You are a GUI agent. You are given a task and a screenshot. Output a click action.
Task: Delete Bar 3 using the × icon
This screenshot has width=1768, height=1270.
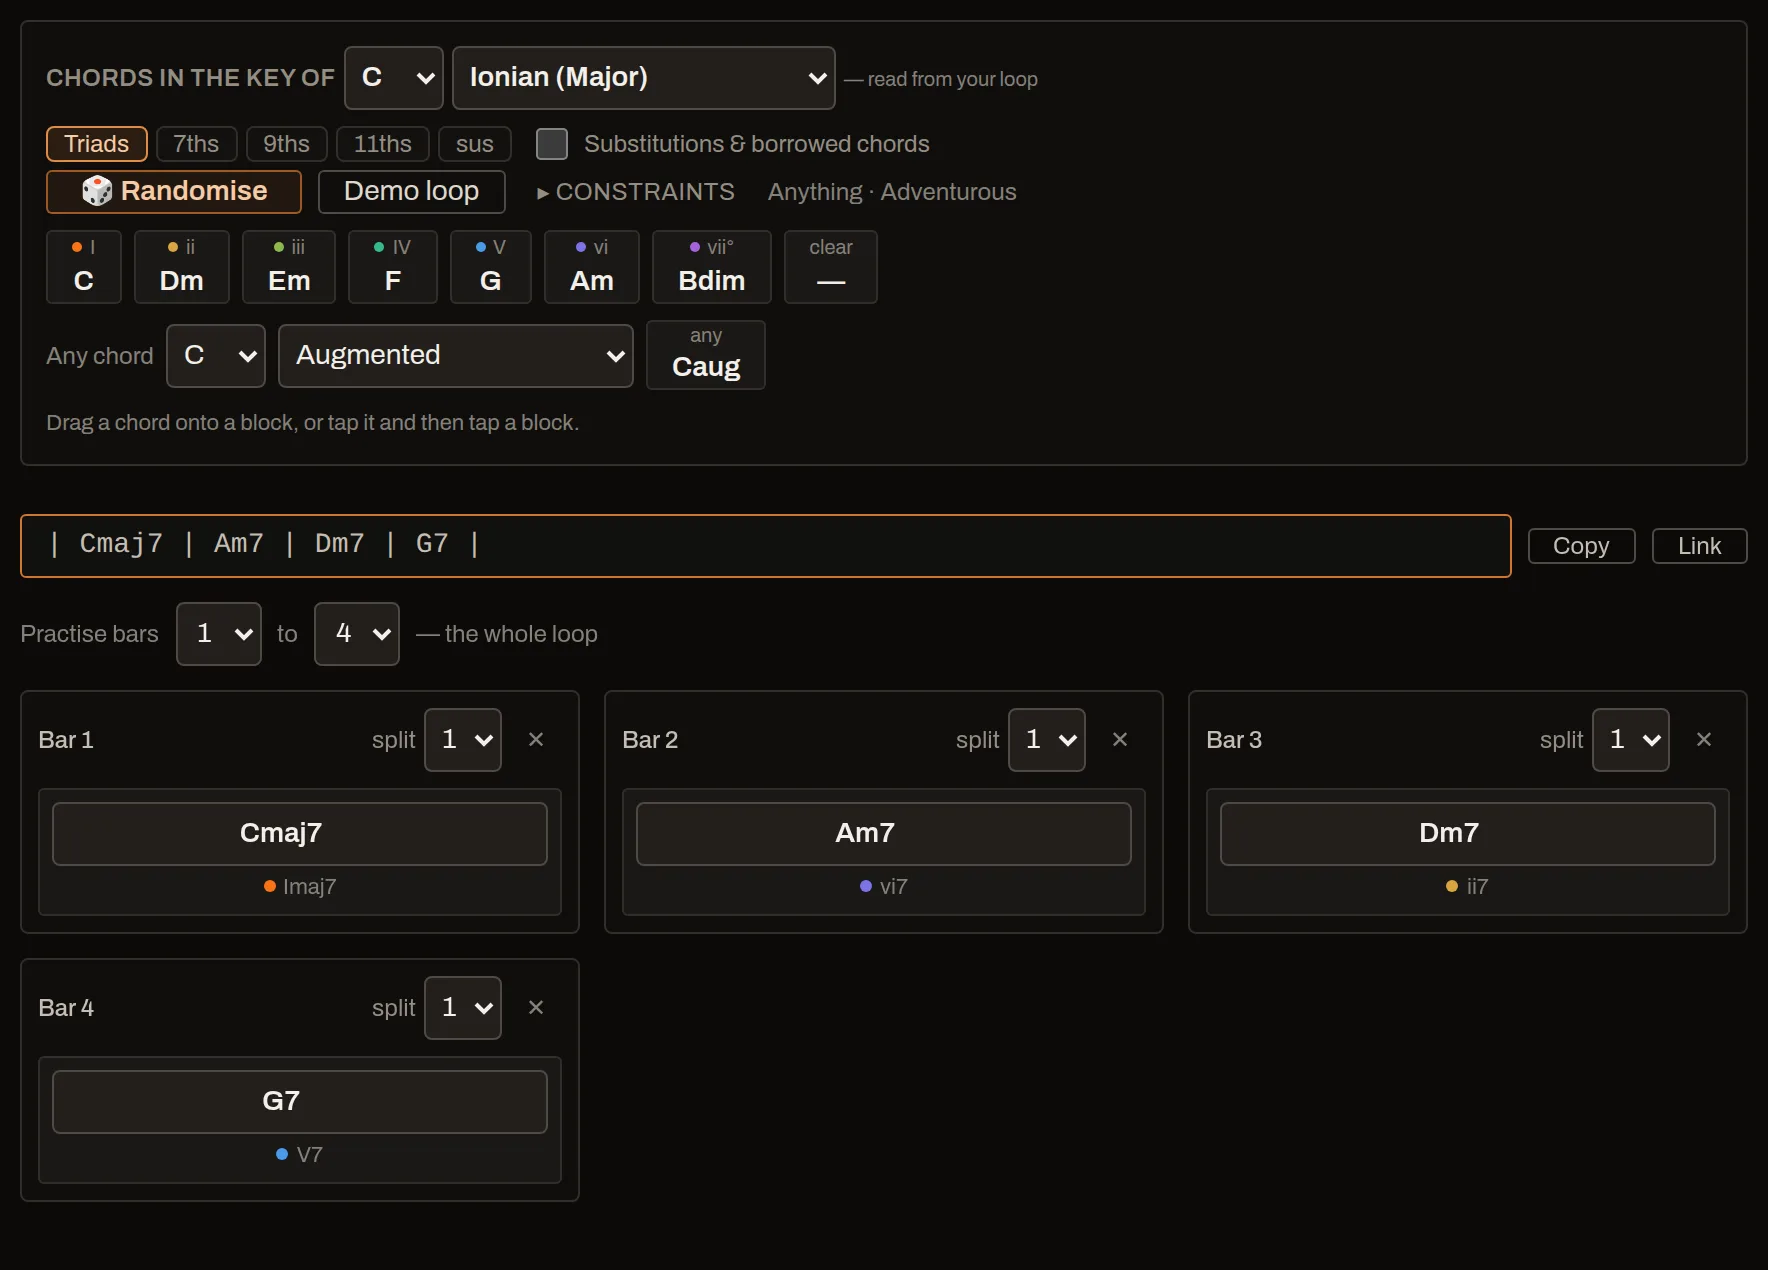pyautogui.click(x=1704, y=740)
